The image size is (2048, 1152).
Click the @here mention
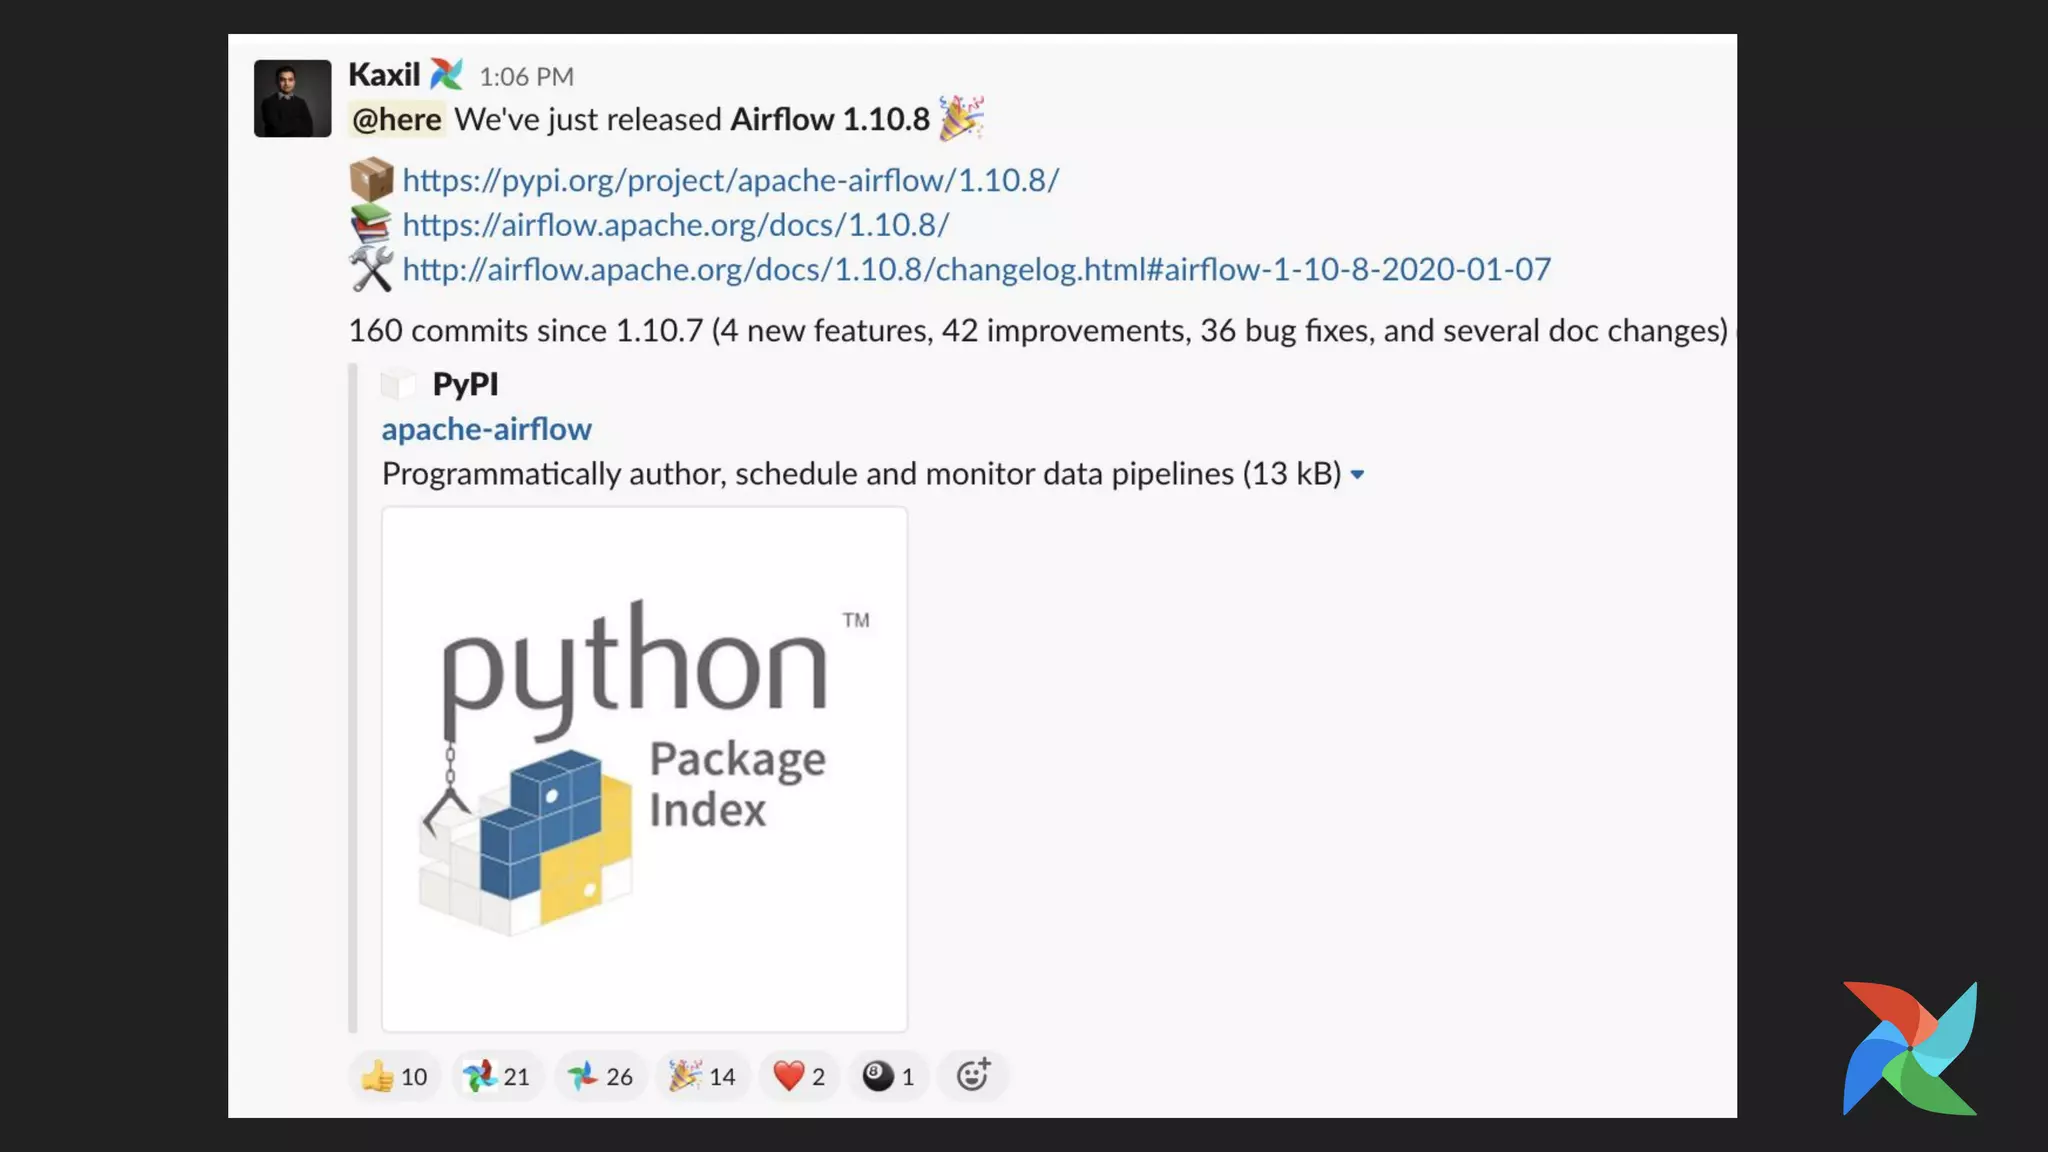point(396,120)
